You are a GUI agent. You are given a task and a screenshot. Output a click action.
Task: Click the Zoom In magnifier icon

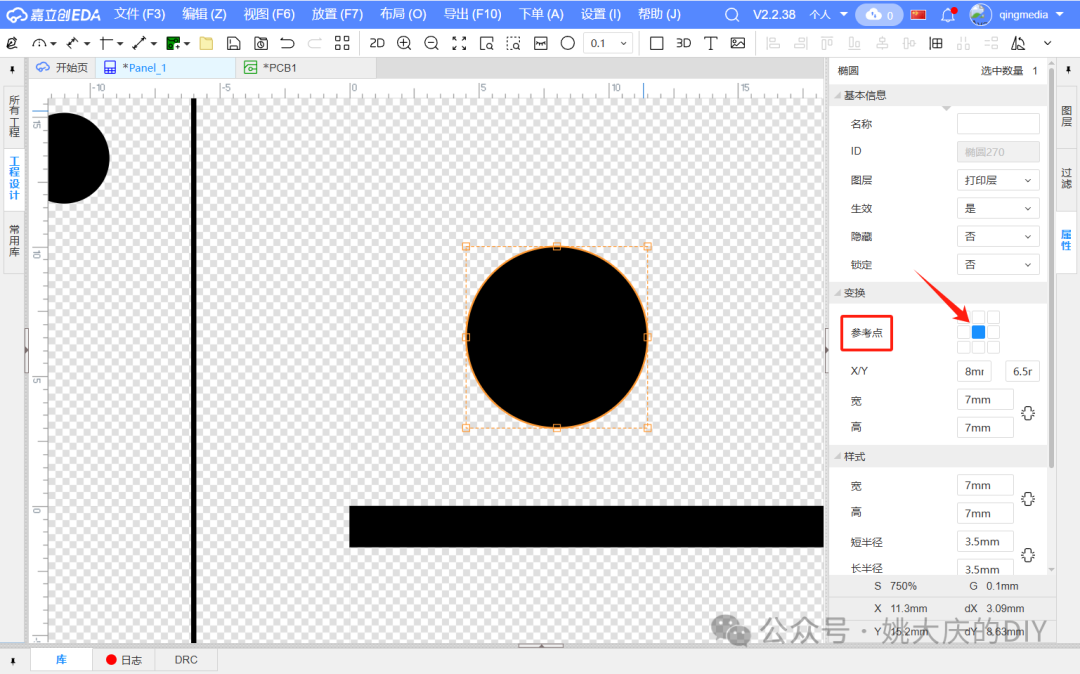tap(404, 43)
